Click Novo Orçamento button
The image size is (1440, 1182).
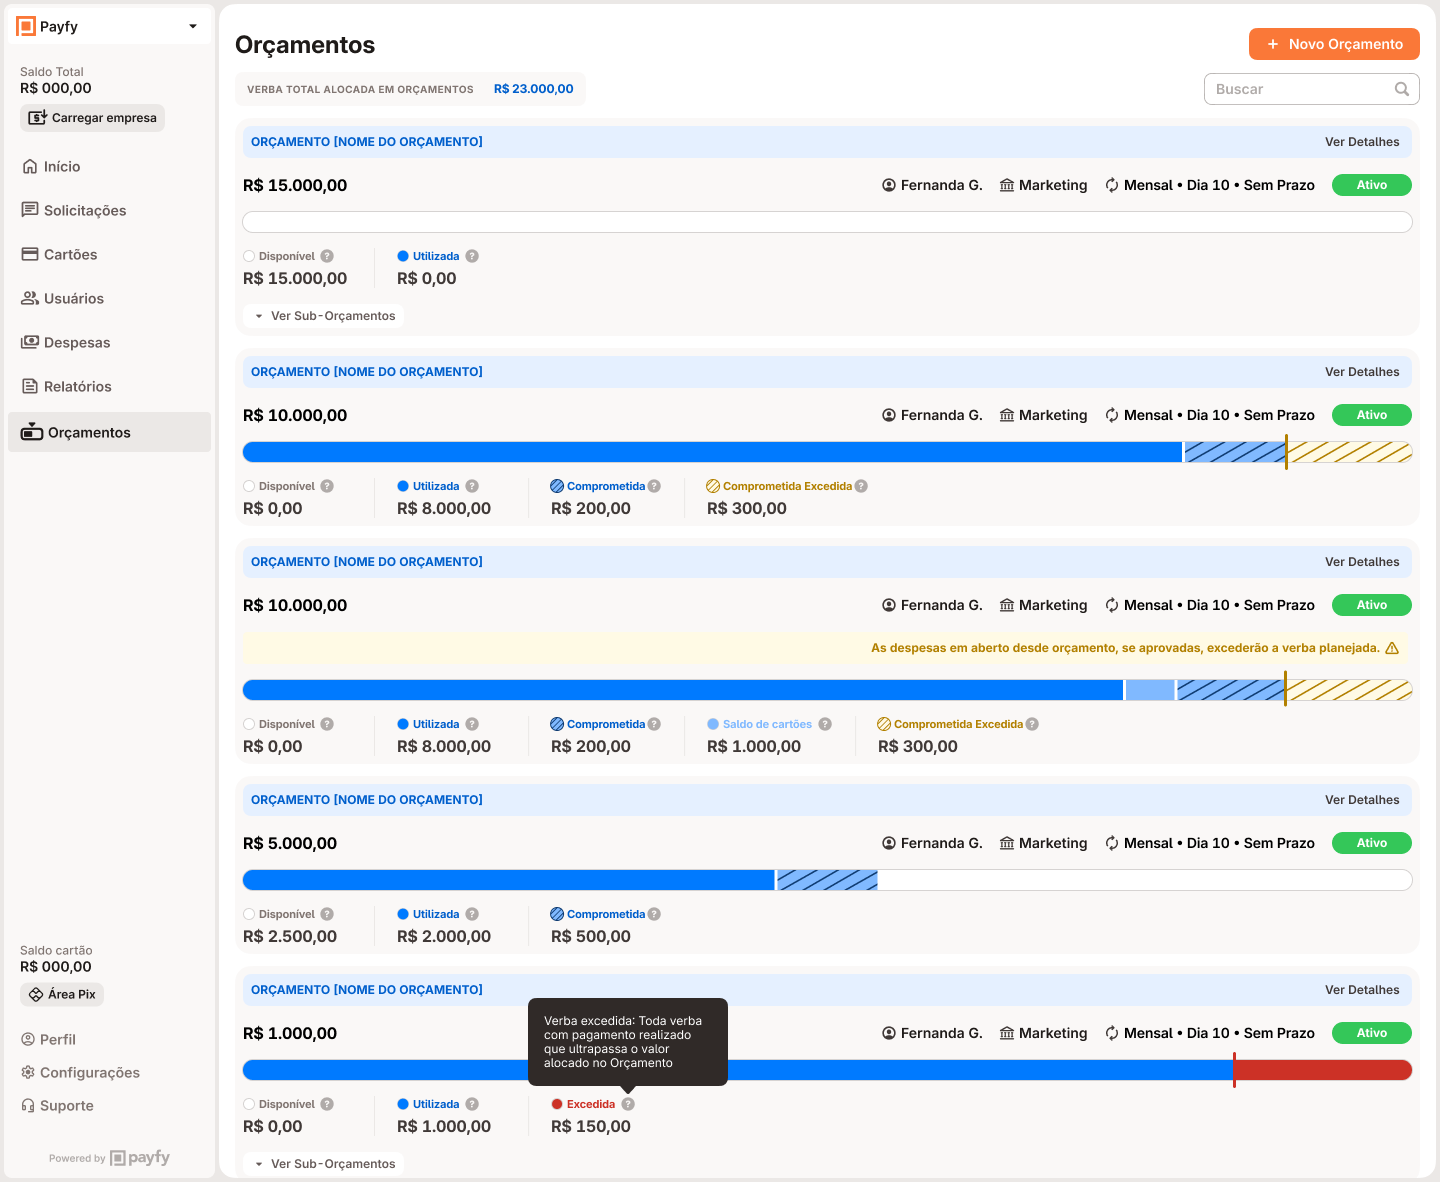click(1334, 44)
